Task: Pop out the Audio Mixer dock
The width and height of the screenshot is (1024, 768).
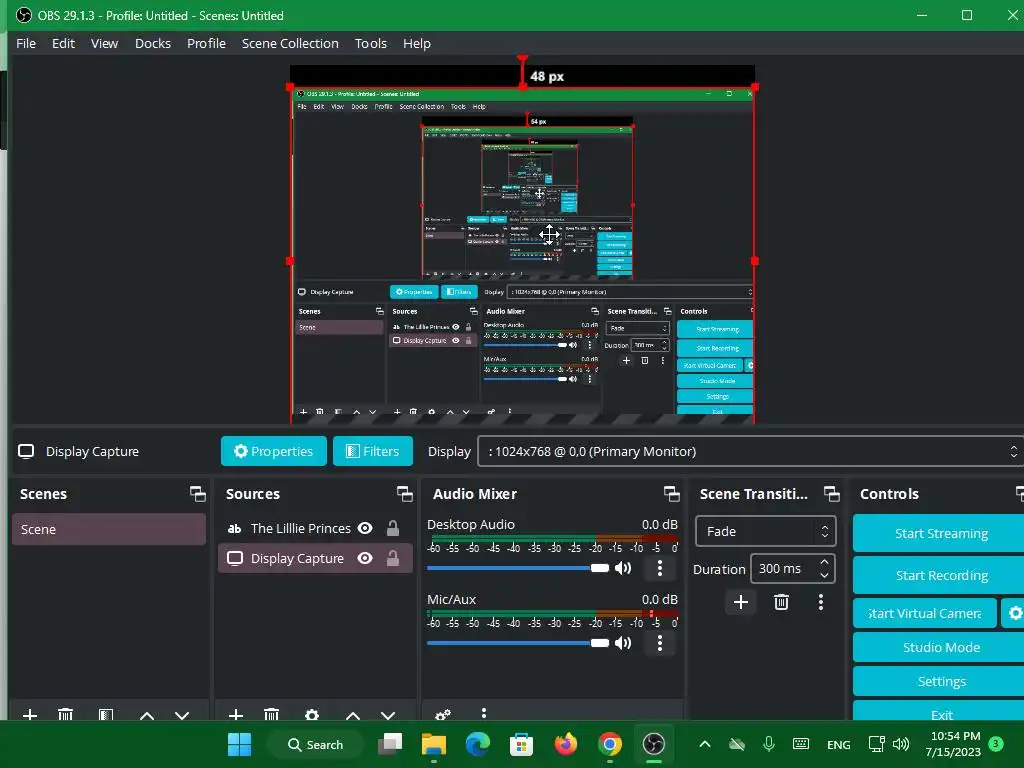Action: tap(671, 494)
